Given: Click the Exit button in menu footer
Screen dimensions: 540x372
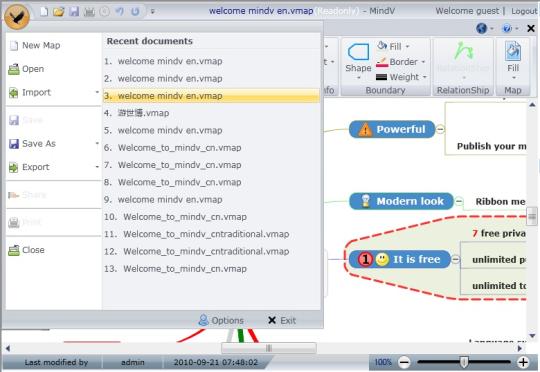Looking at the screenshot, I should pos(282,320).
